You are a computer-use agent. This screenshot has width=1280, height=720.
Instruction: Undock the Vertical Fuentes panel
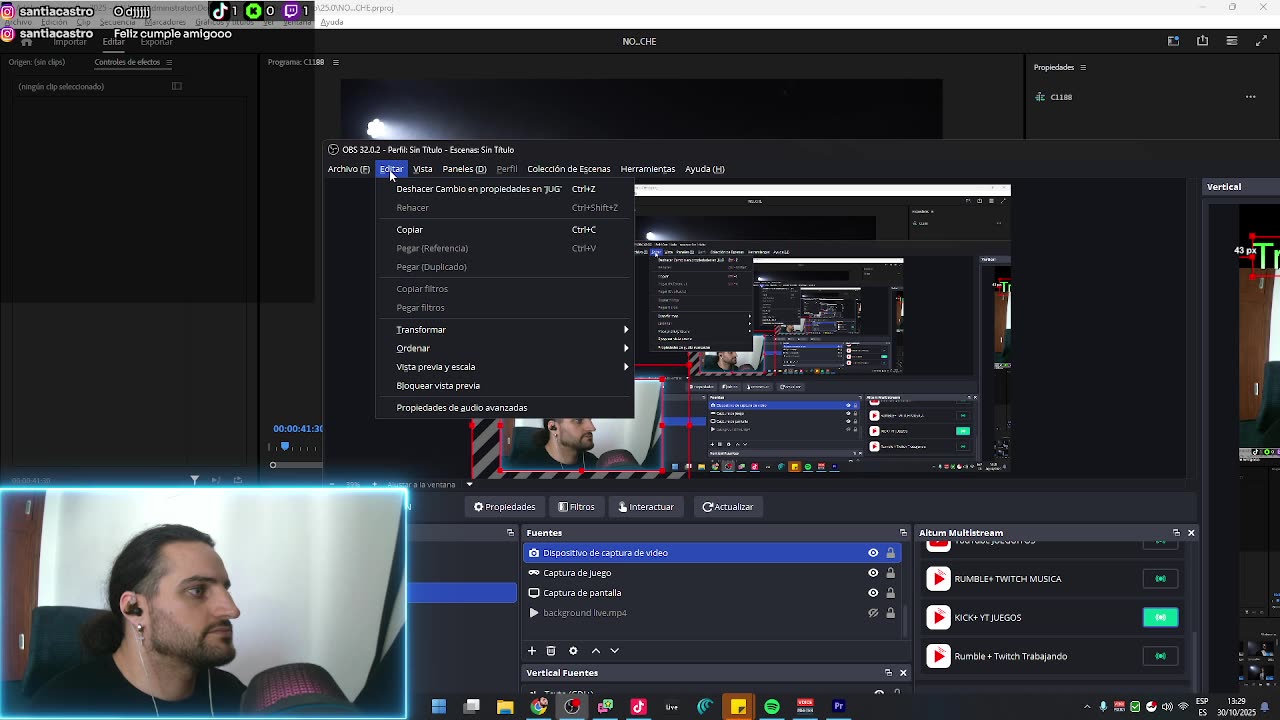[x=888, y=673]
